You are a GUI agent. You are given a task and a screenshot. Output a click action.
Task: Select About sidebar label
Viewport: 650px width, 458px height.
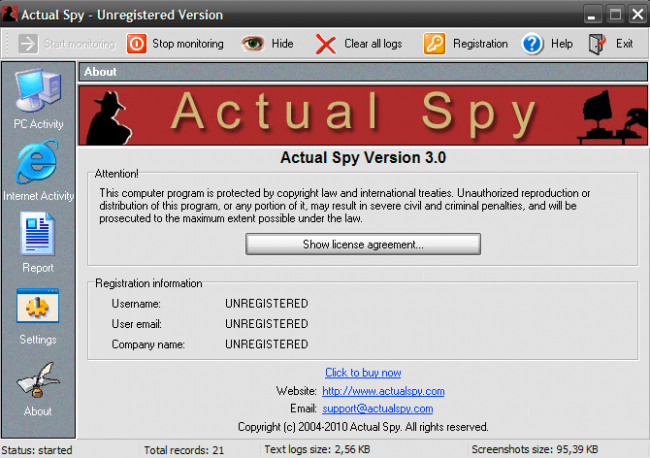[x=38, y=411]
